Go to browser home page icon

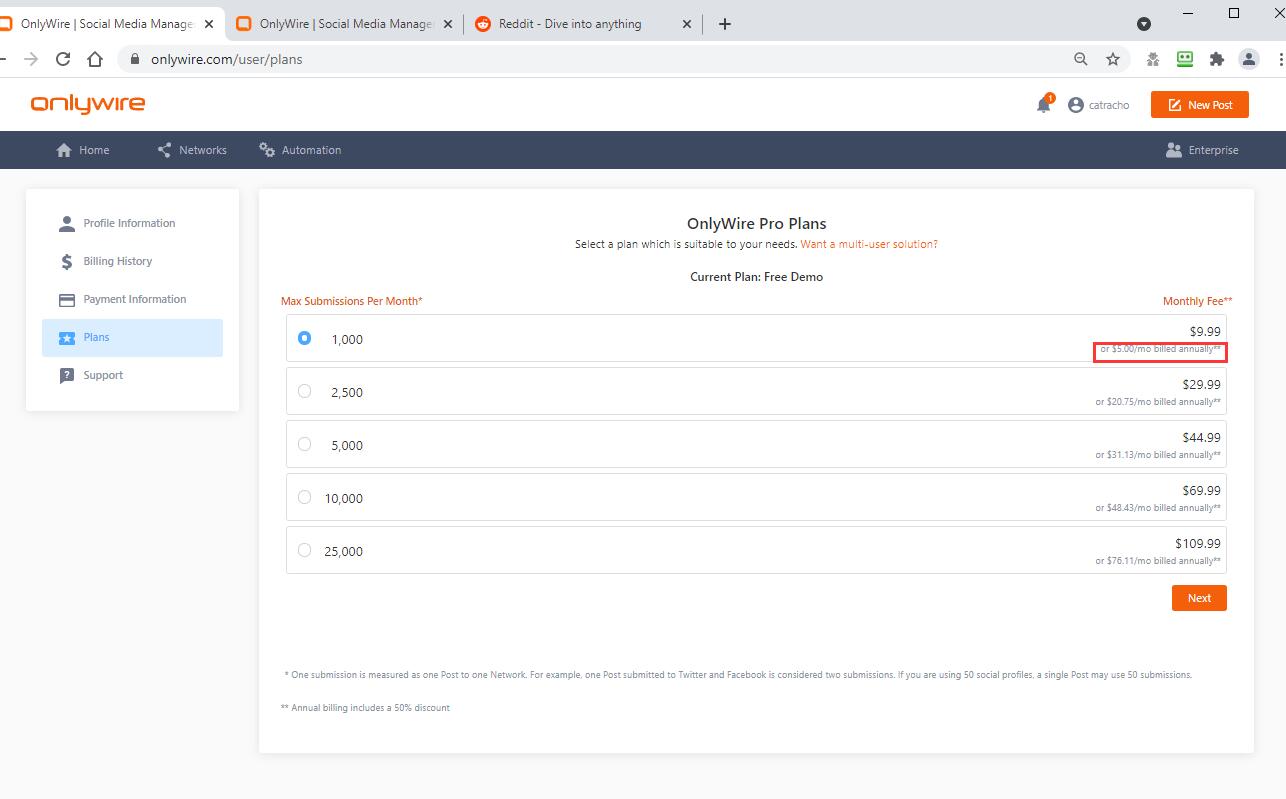click(x=95, y=59)
